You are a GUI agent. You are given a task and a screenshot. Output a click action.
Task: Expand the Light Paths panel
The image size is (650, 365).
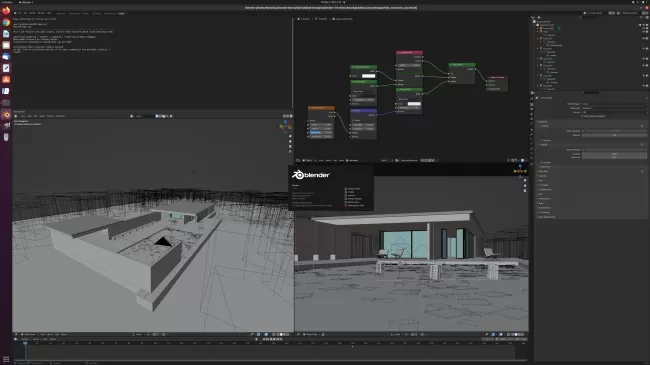(x=542, y=171)
